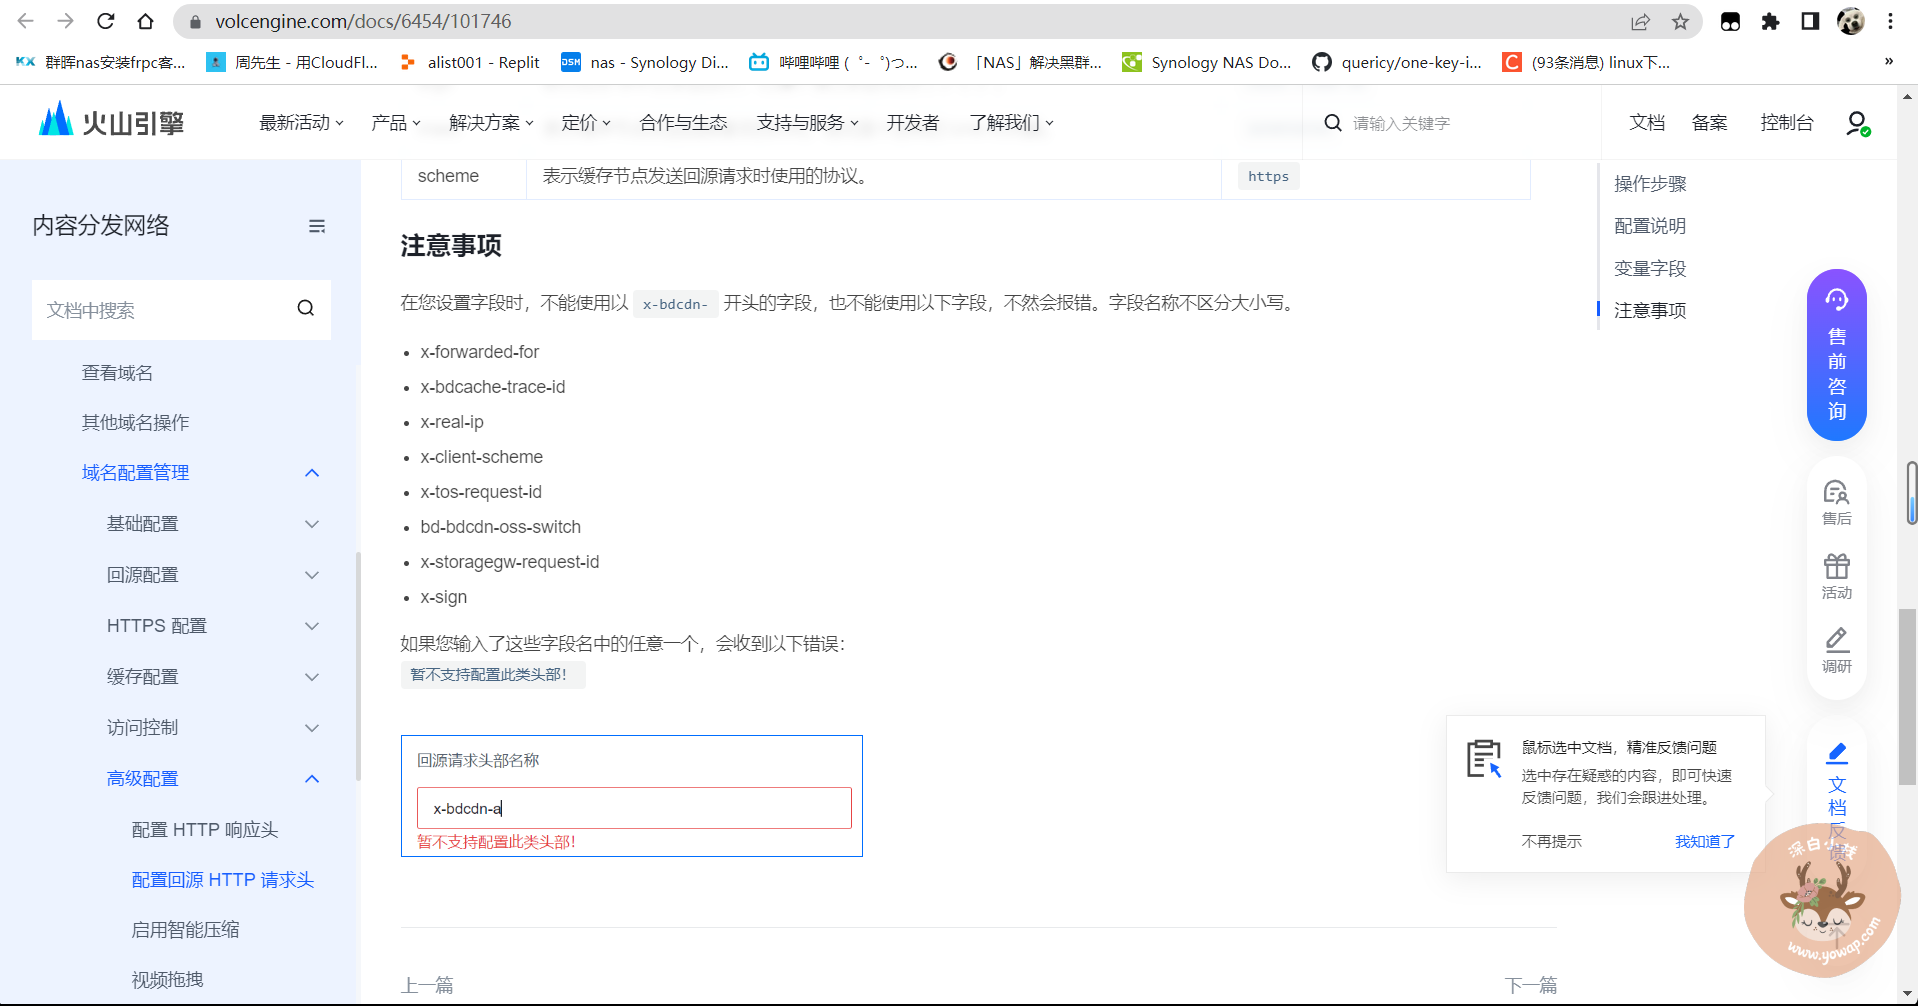Open 配置回源 HTTP 请求头 doc

(223, 880)
